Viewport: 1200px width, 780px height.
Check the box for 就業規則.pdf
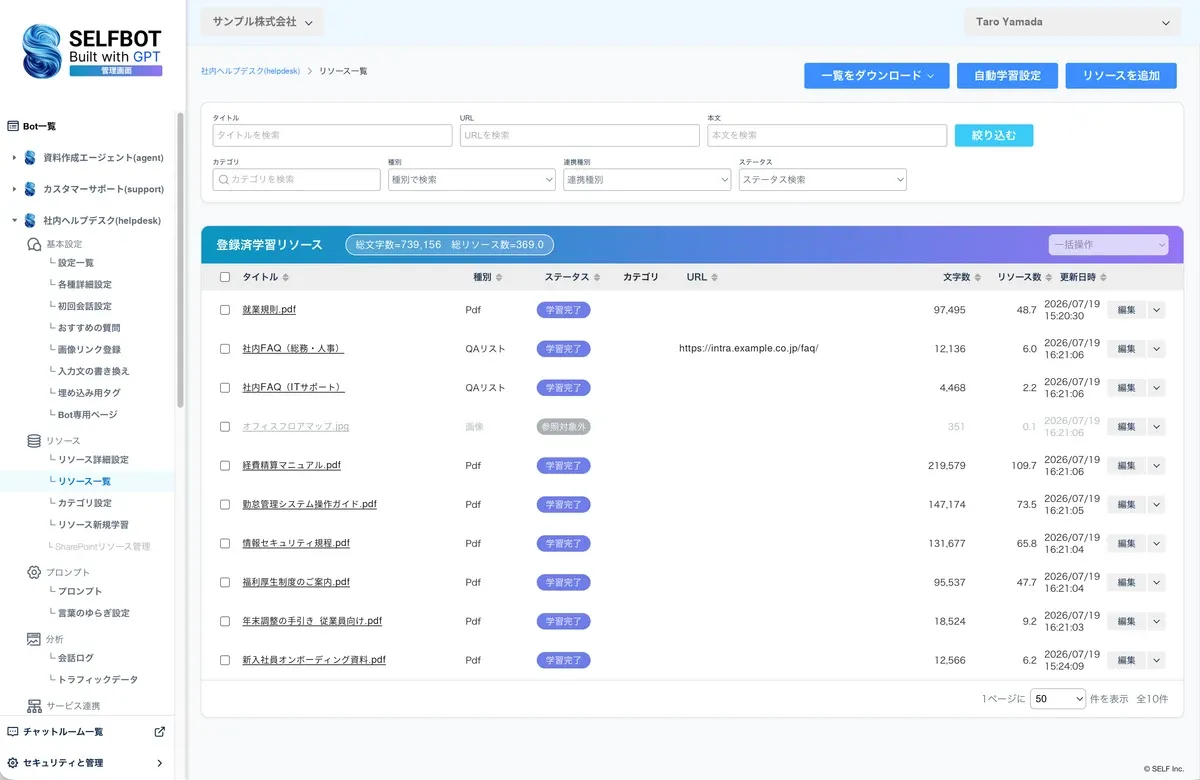225,310
